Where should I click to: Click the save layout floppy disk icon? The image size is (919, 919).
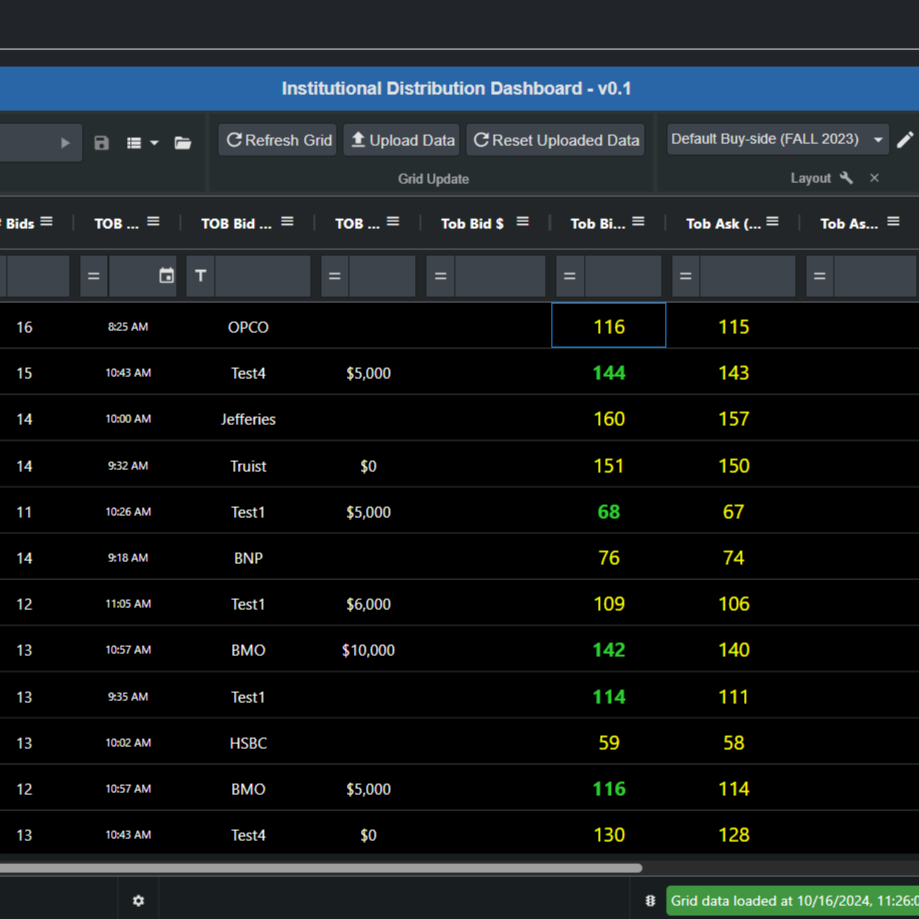click(x=101, y=142)
